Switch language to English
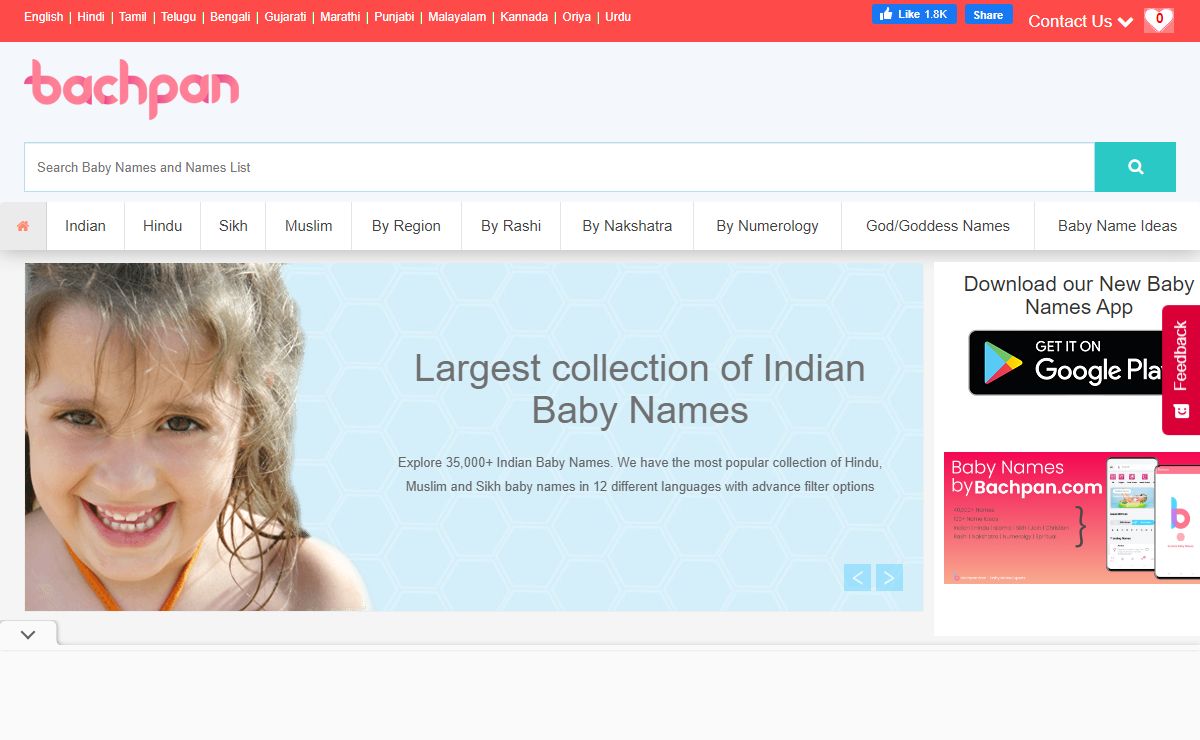The width and height of the screenshot is (1200, 740). click(x=43, y=17)
